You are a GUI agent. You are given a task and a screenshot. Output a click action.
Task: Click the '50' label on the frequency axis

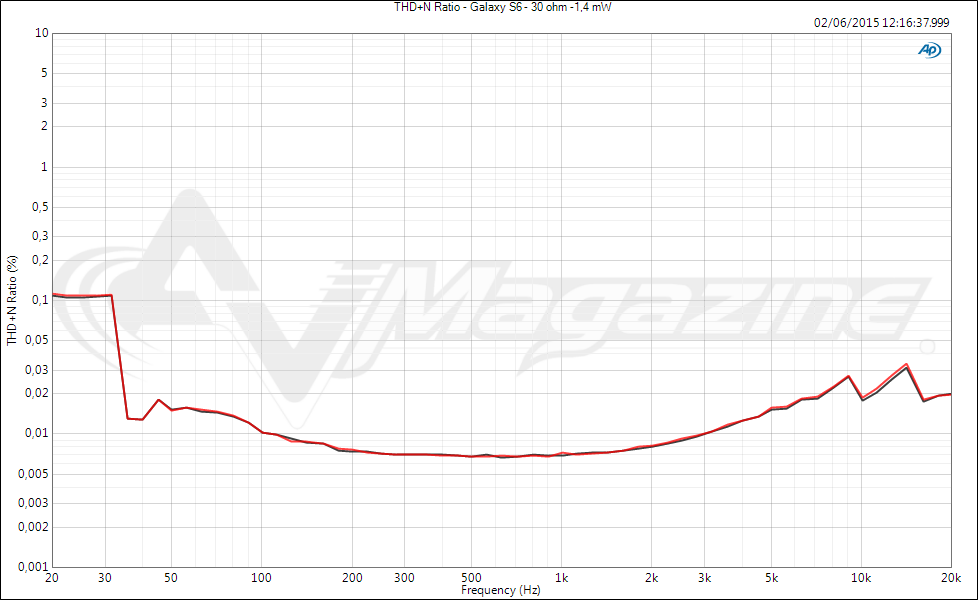click(x=171, y=578)
